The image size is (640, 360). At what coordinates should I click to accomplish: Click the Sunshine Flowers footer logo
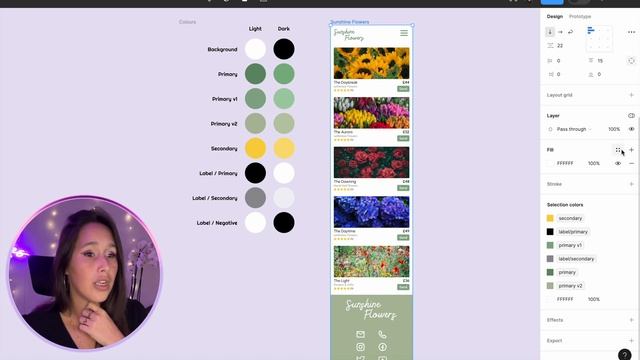tap(371, 309)
